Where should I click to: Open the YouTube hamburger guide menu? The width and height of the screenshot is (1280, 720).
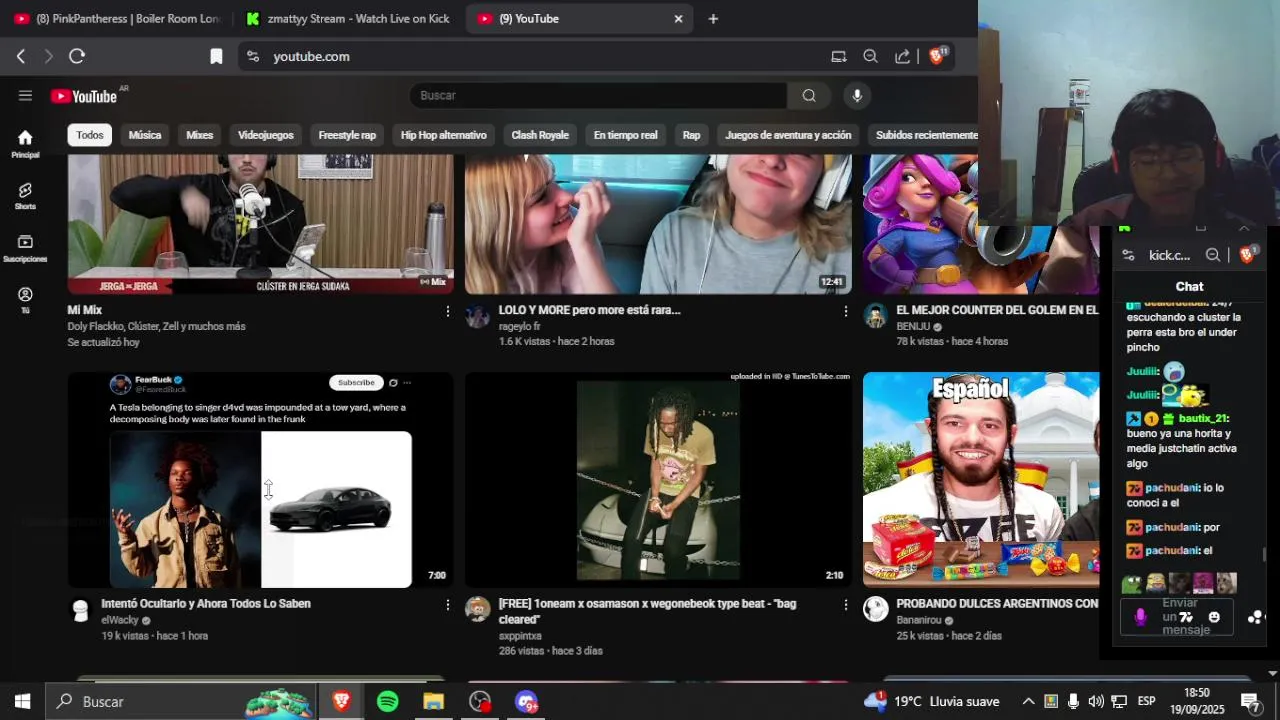[25, 96]
